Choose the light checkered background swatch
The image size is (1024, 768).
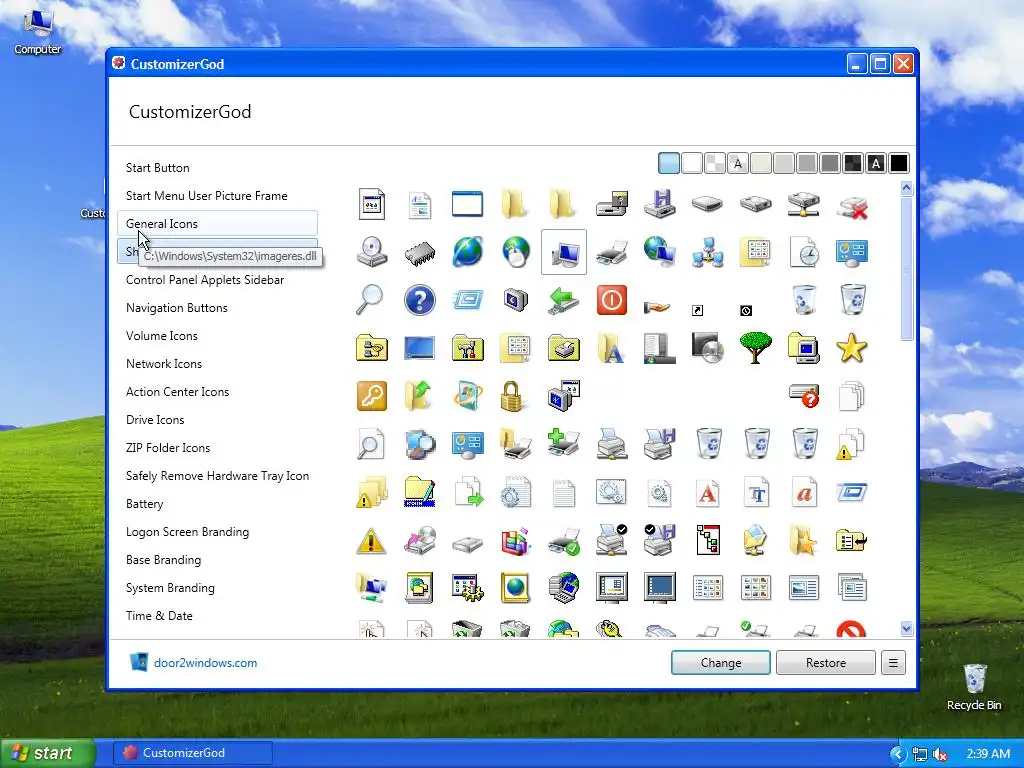pos(714,163)
